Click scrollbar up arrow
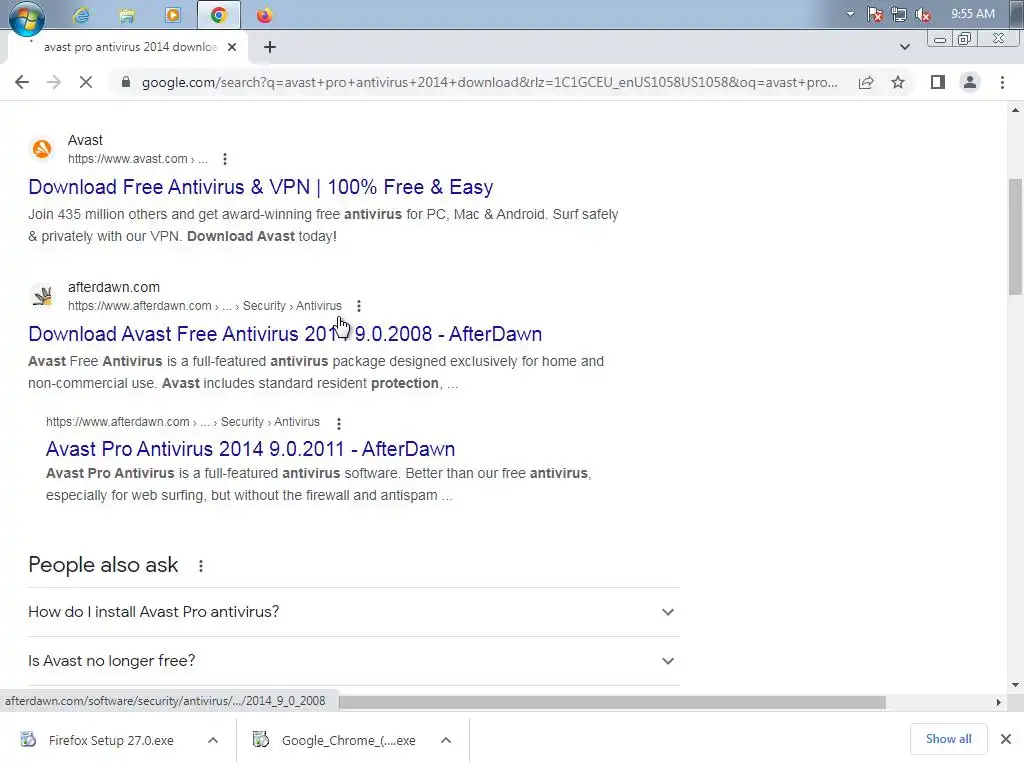 tap(1016, 110)
